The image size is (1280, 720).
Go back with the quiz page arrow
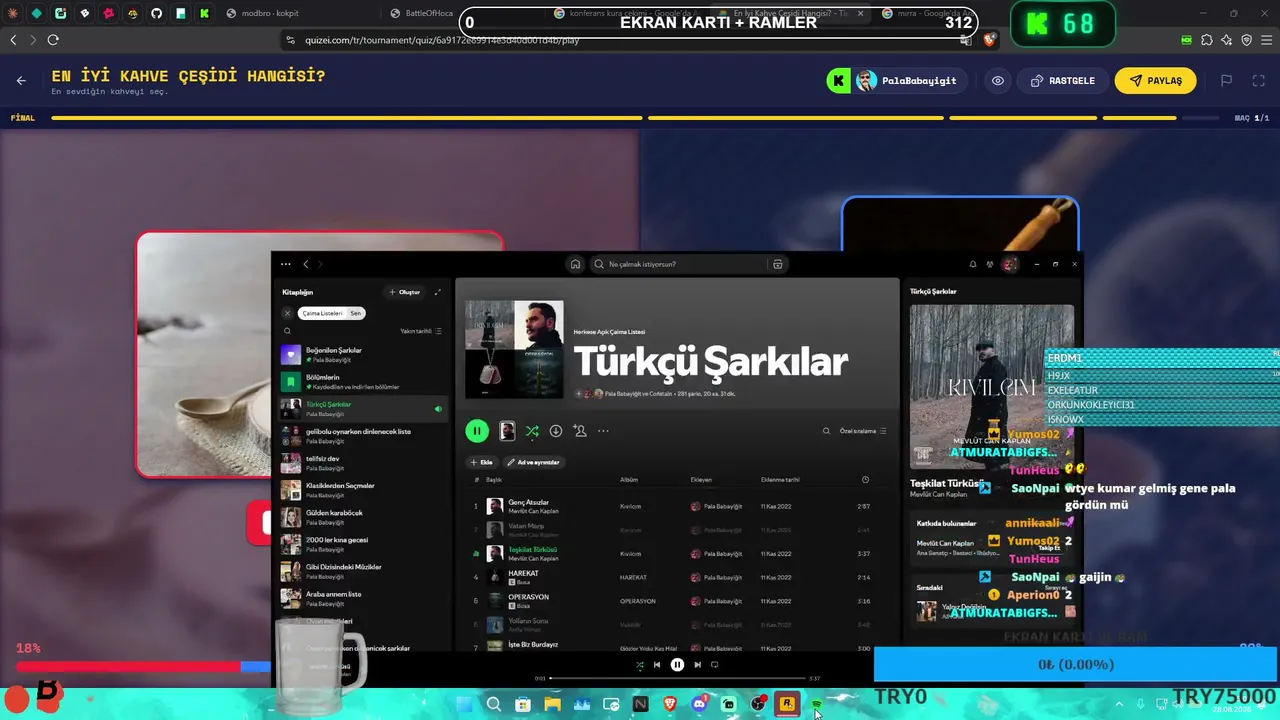click(x=21, y=81)
